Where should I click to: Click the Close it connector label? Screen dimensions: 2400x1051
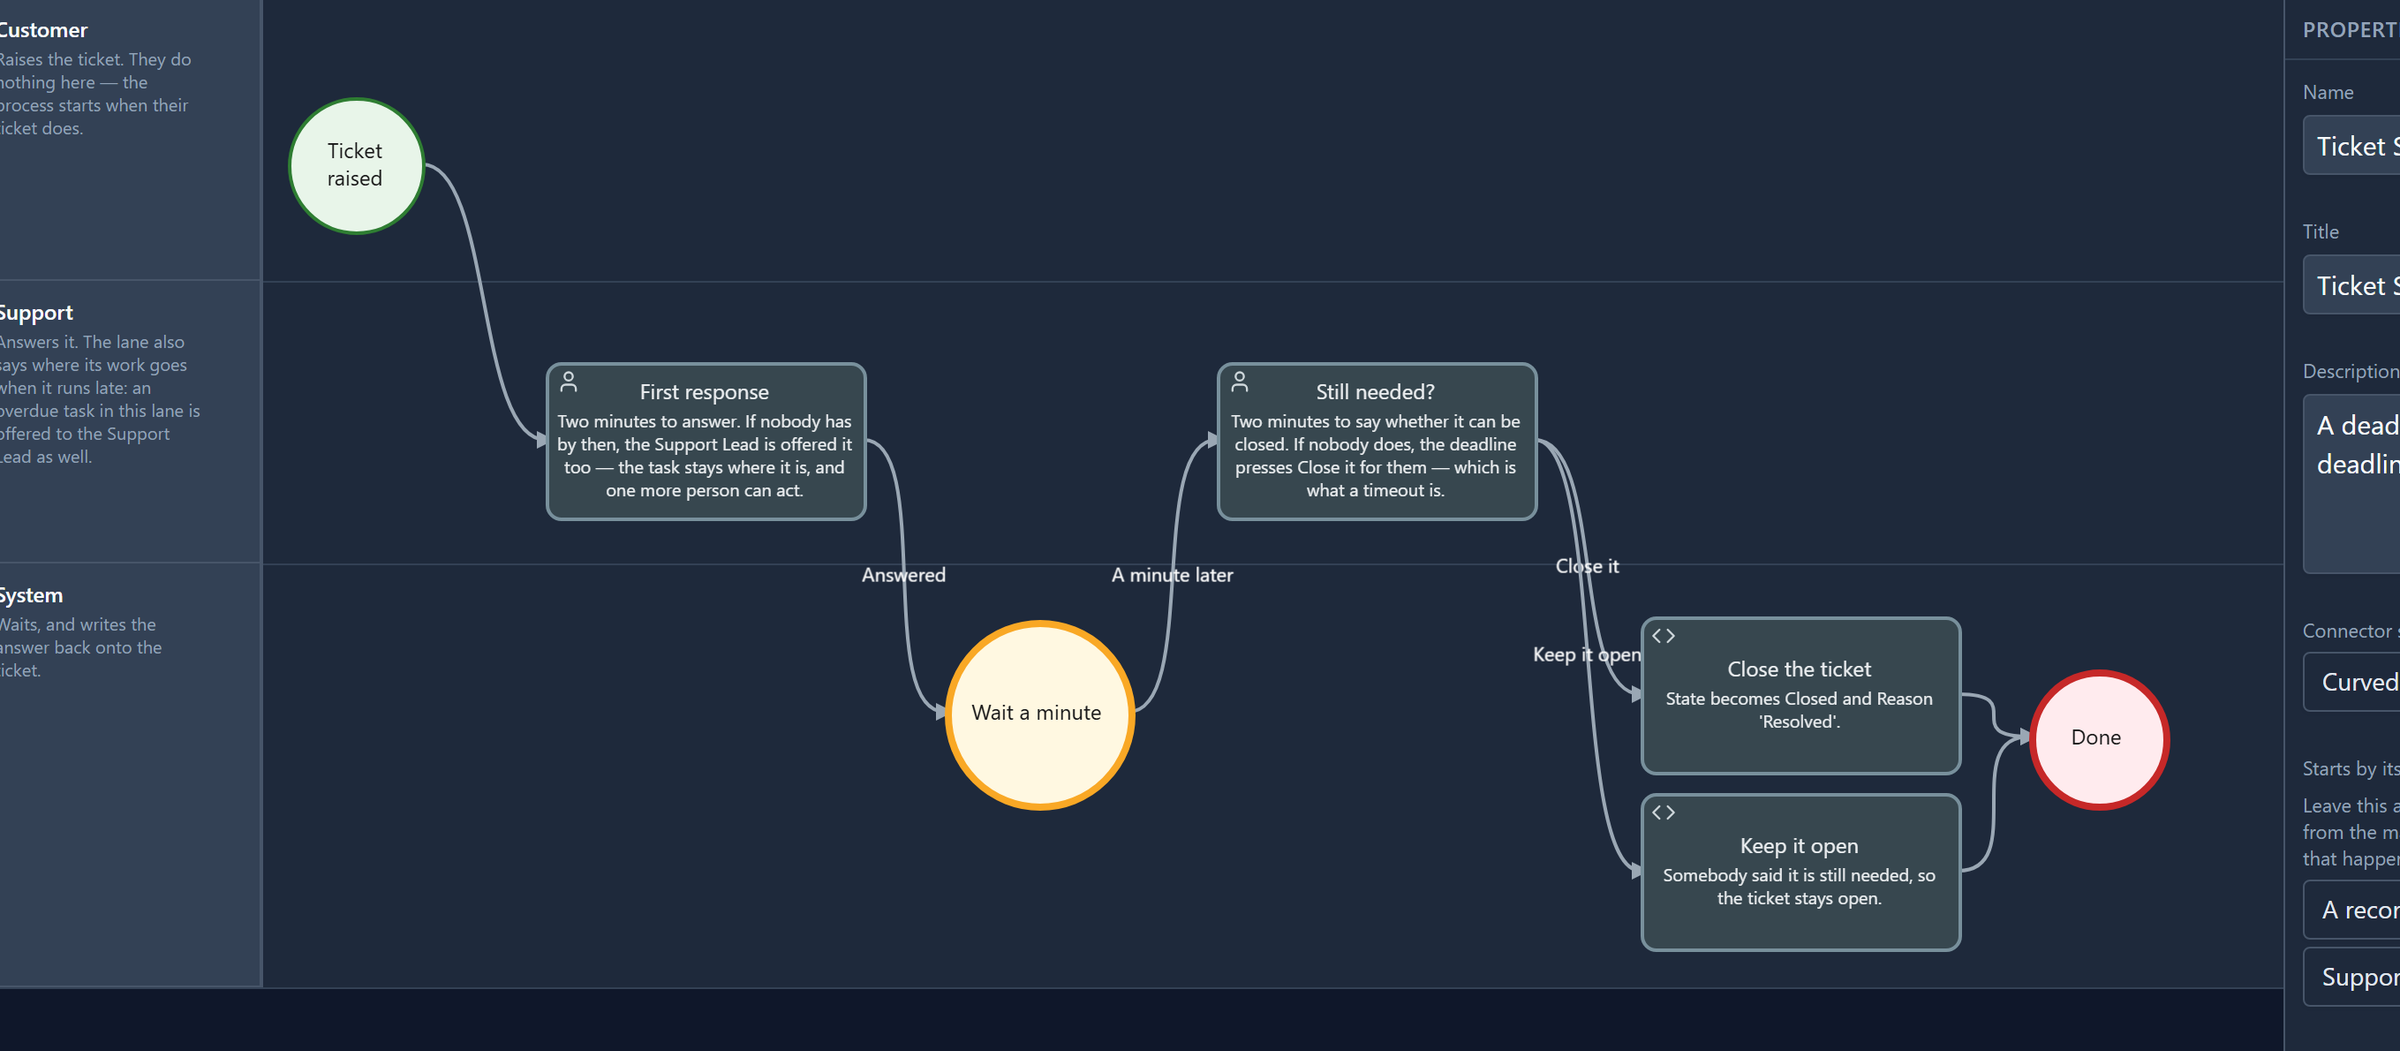point(1587,566)
